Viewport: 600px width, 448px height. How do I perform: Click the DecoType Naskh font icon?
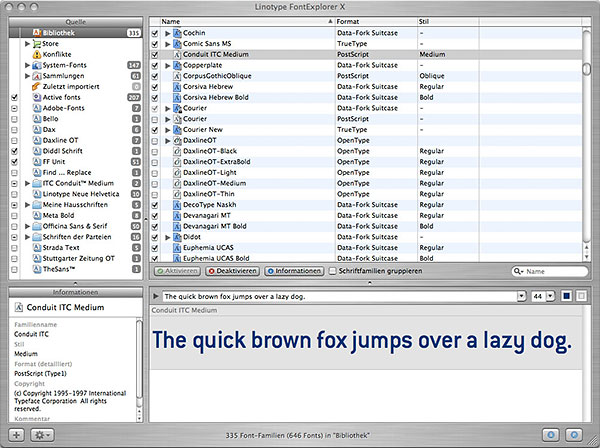pos(177,205)
